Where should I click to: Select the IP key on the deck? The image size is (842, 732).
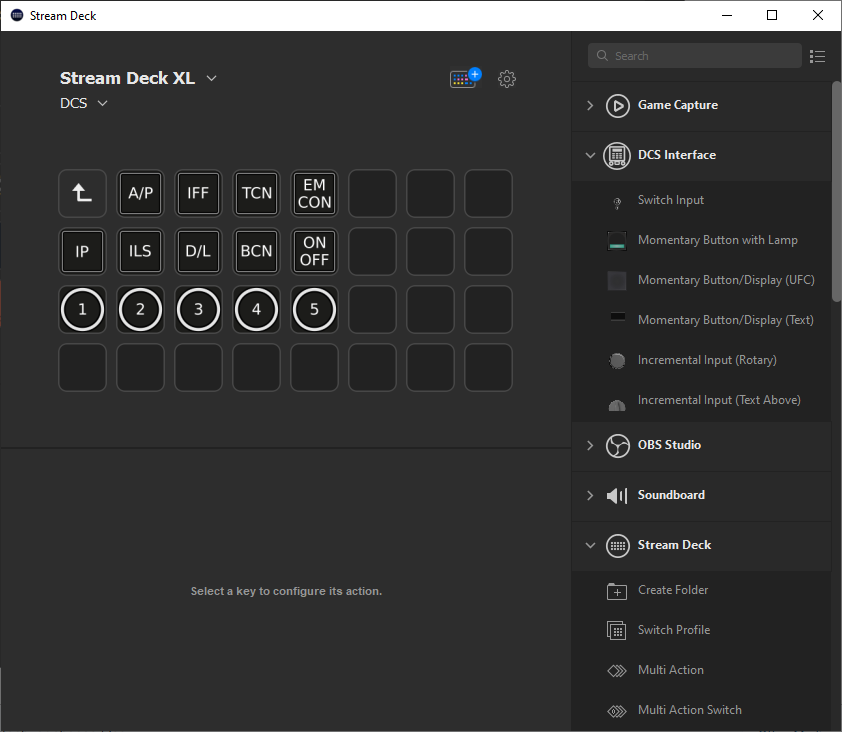coord(82,251)
